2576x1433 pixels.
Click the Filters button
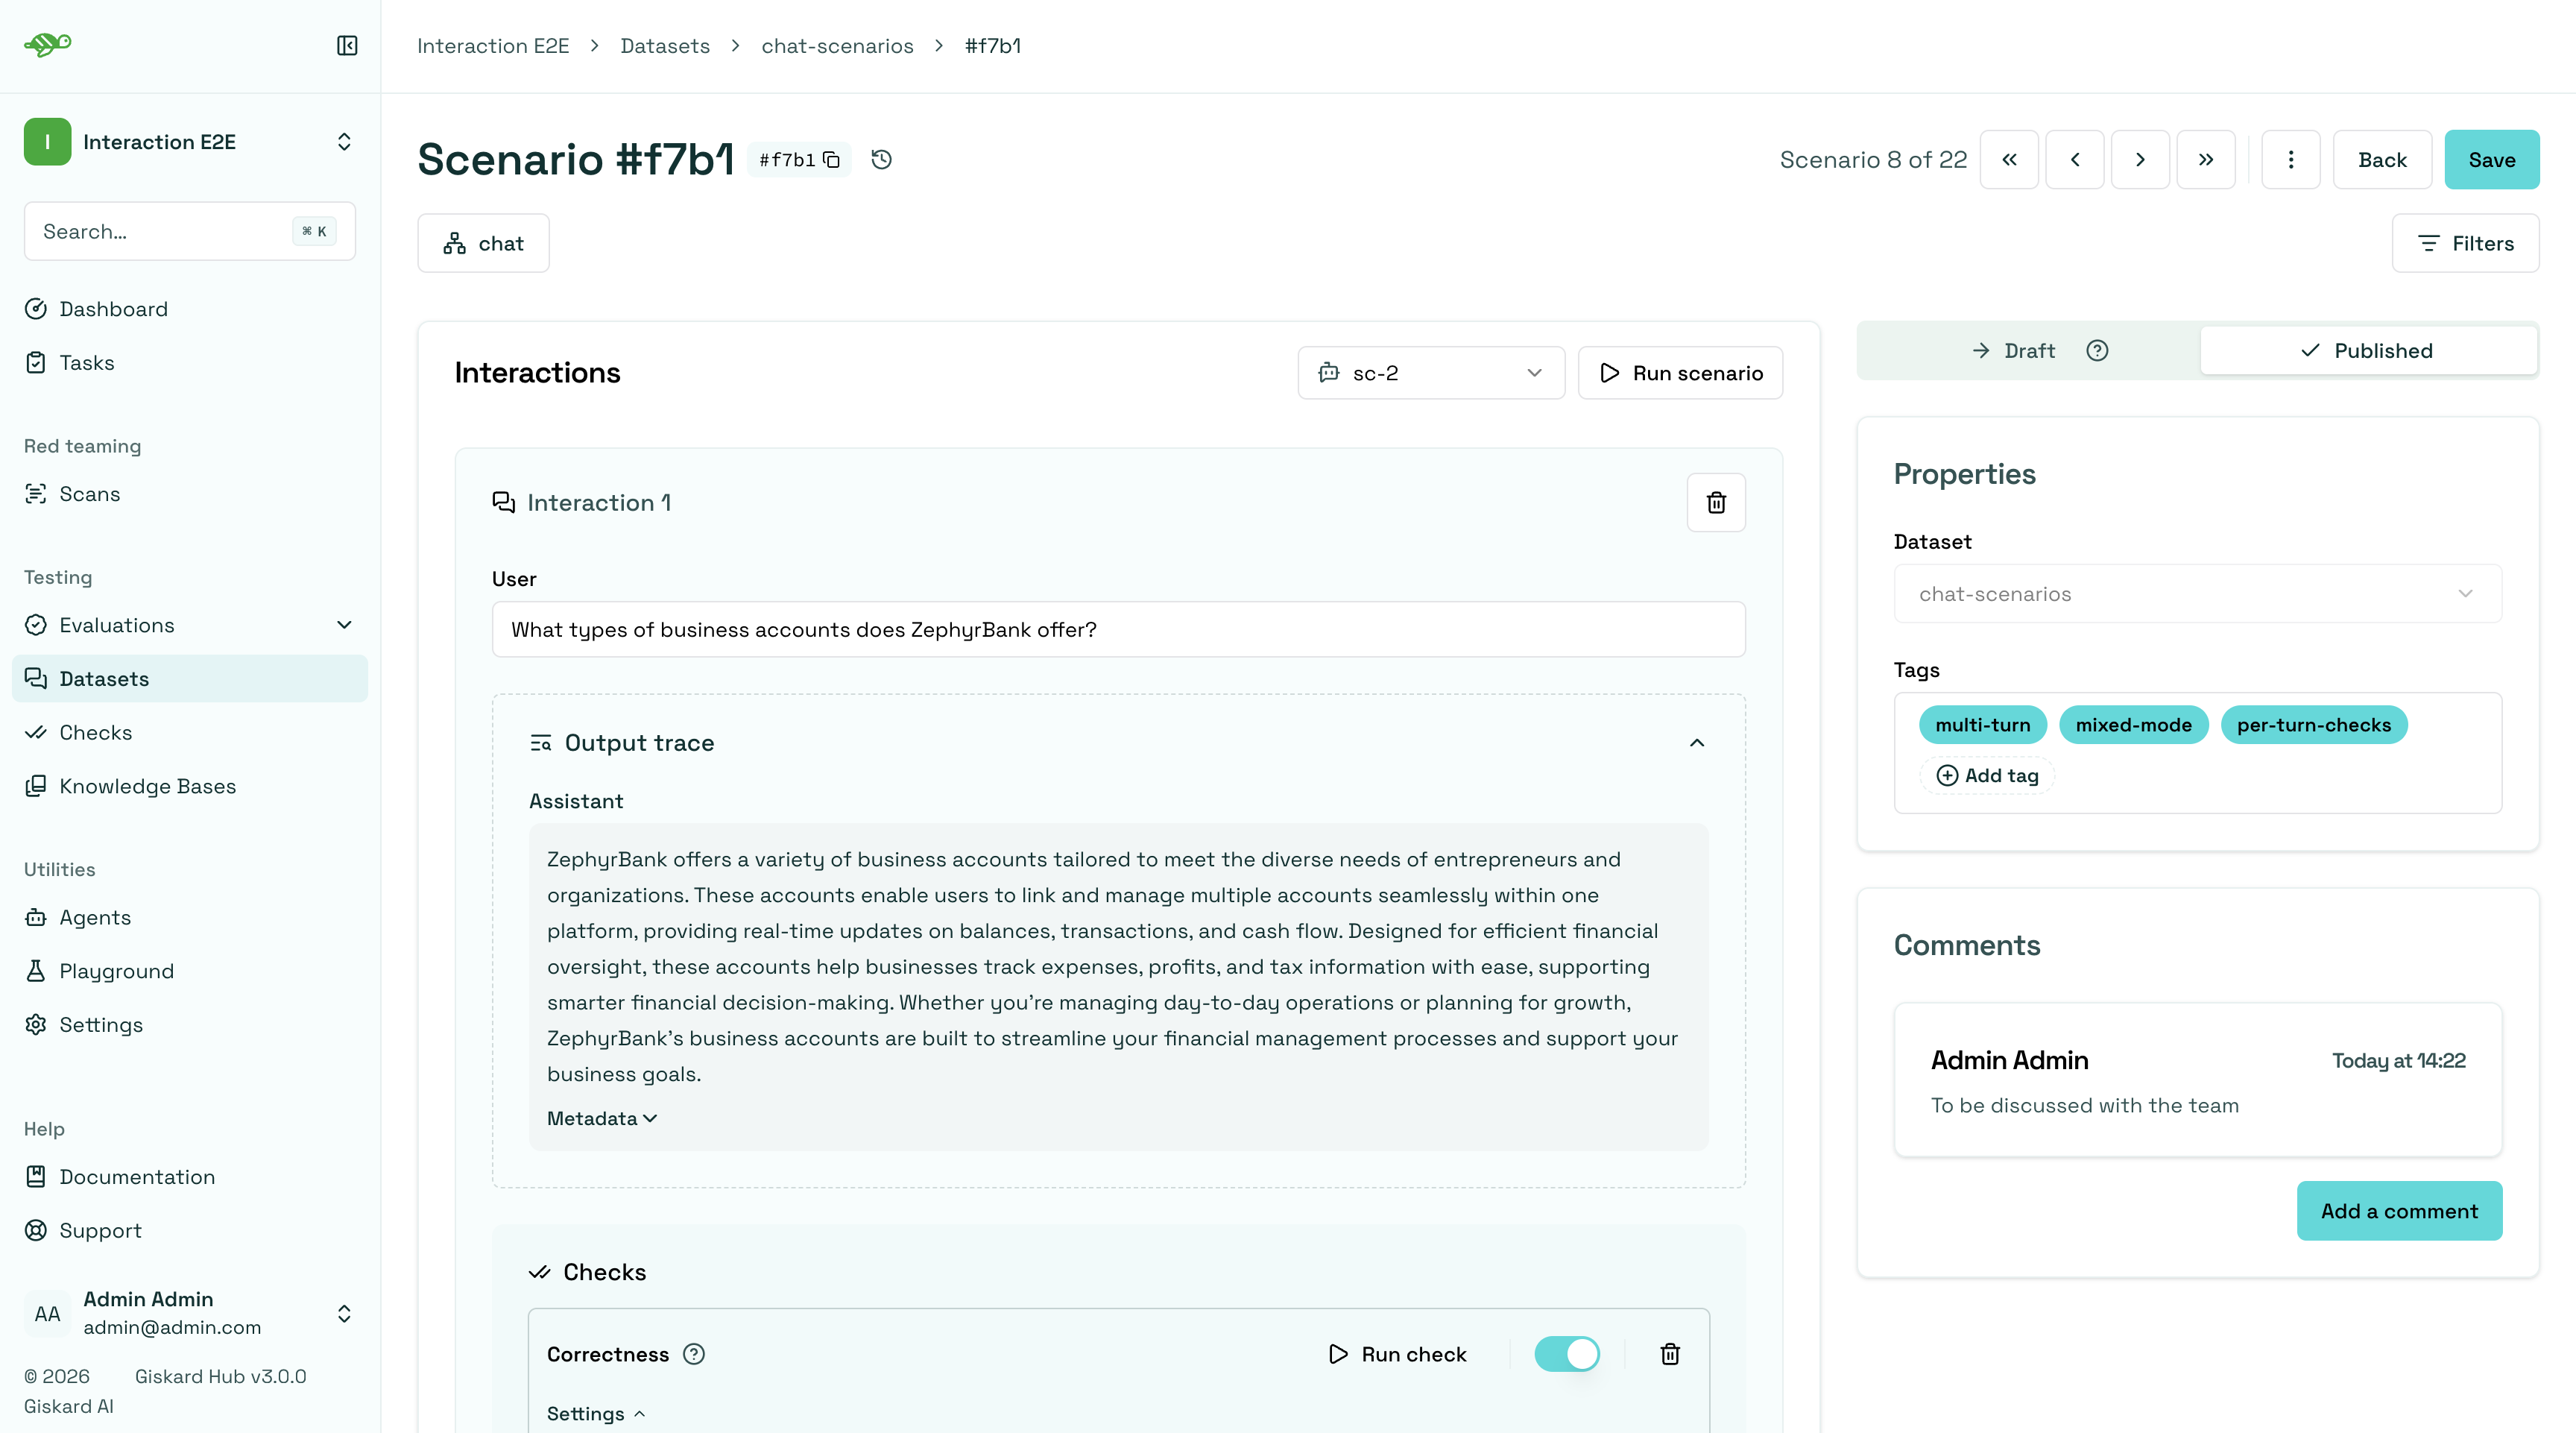2465,243
